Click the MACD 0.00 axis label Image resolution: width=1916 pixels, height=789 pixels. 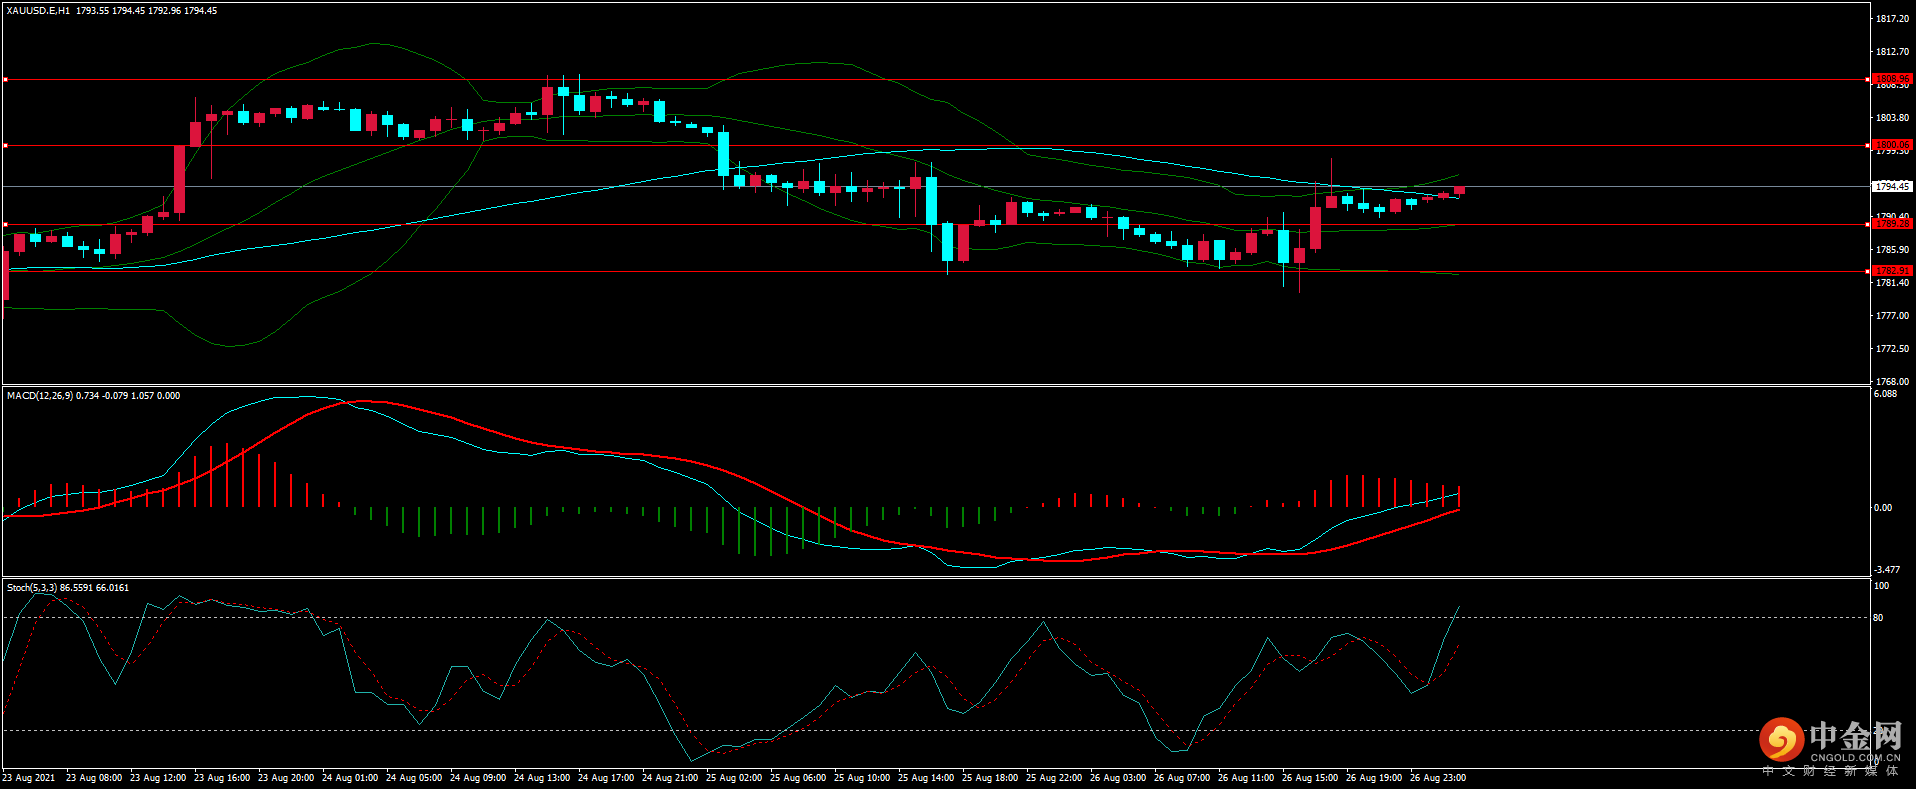1882,508
